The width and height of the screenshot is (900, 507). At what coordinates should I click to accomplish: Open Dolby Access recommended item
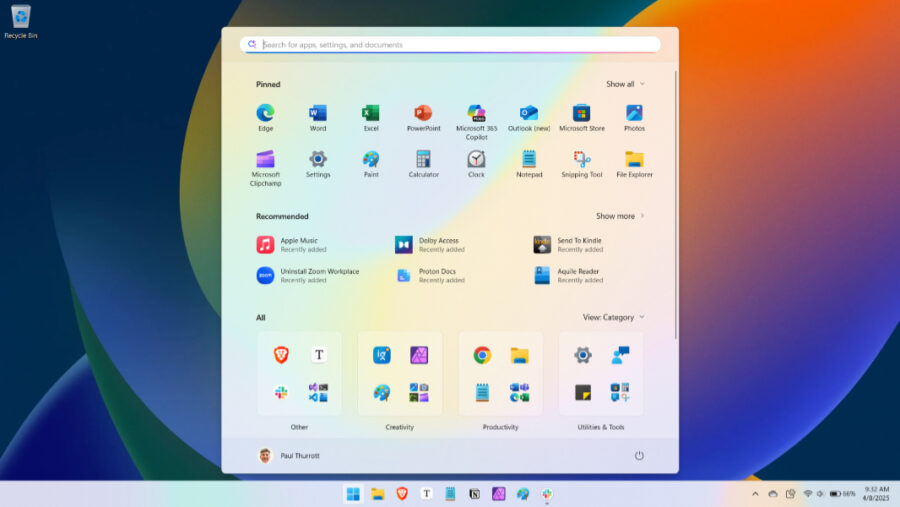point(430,245)
